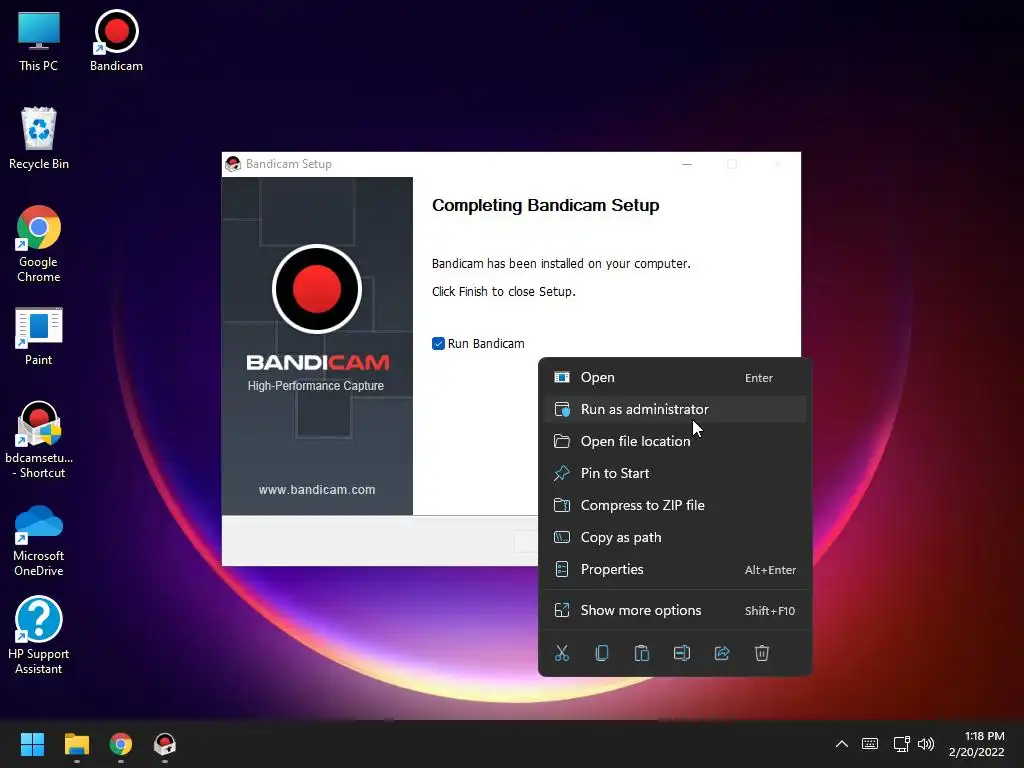Choose Show more options
This screenshot has height=768, width=1024.
675,611
